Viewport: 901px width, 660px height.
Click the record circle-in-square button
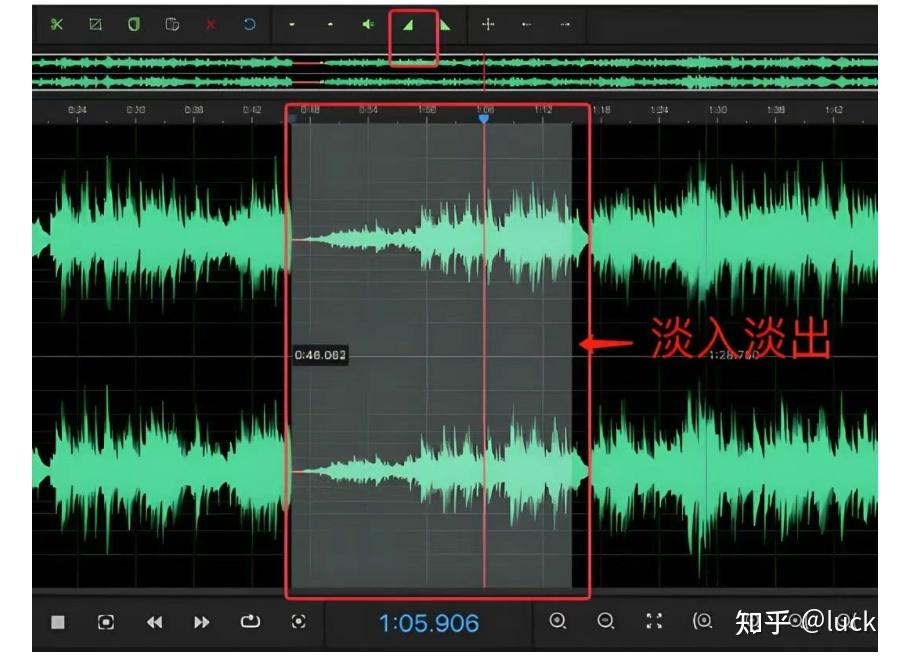106,622
